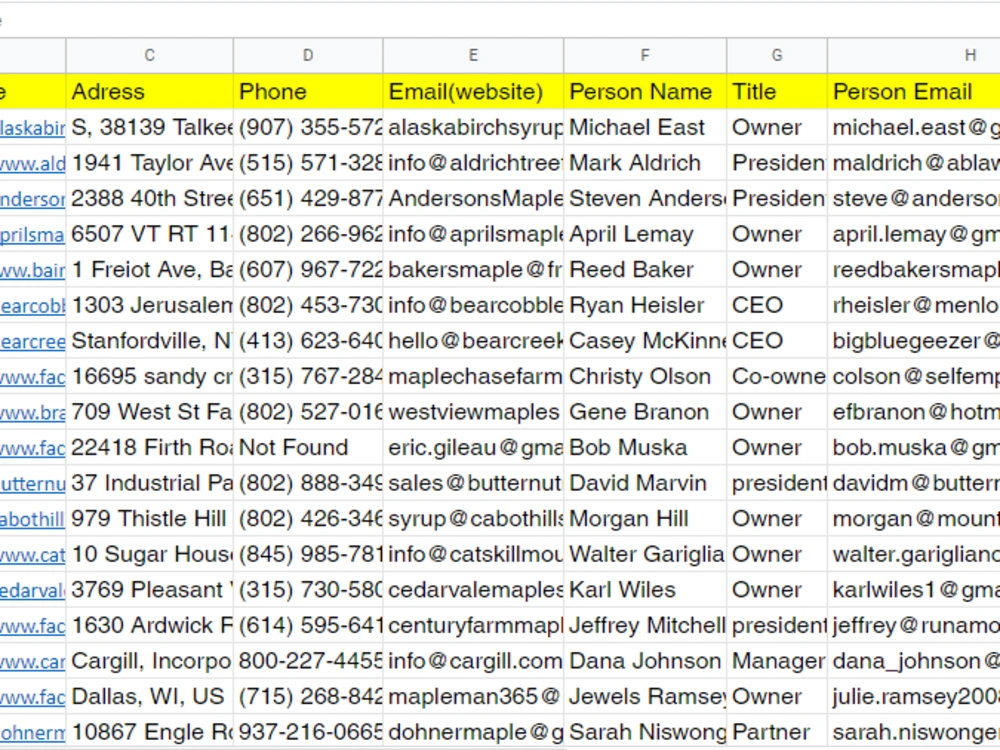Click the Email(website) header cell
The width and height of the screenshot is (1000, 750).
(x=473, y=92)
